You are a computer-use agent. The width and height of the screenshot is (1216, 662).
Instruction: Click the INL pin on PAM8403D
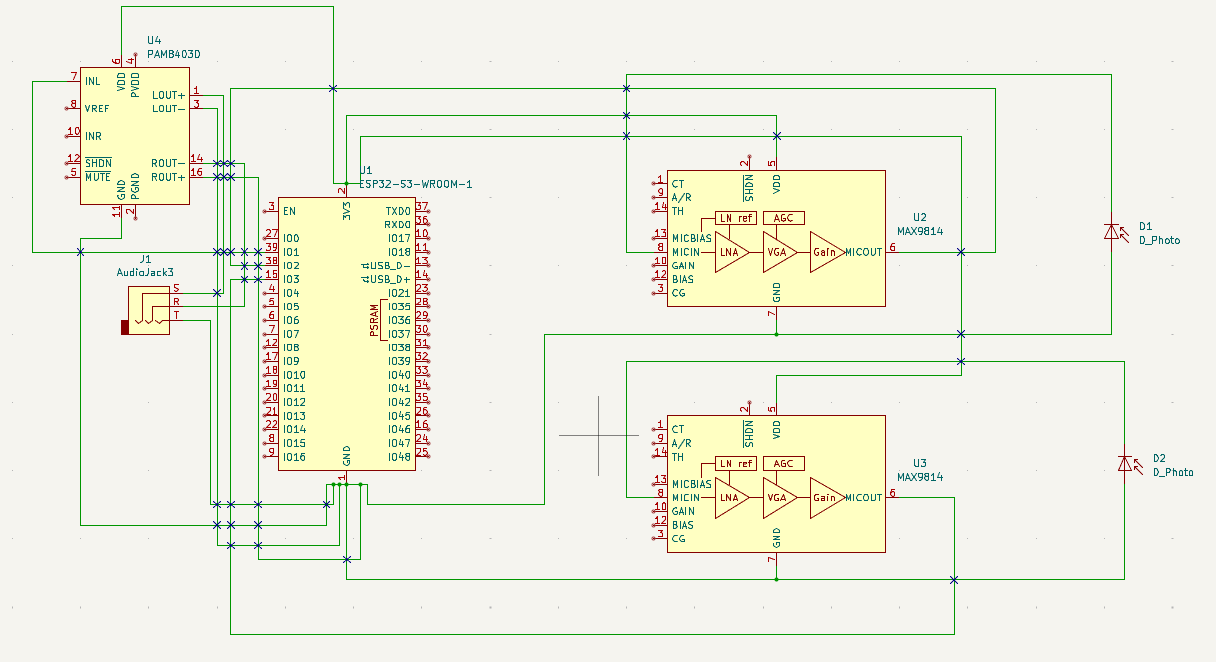click(x=93, y=81)
